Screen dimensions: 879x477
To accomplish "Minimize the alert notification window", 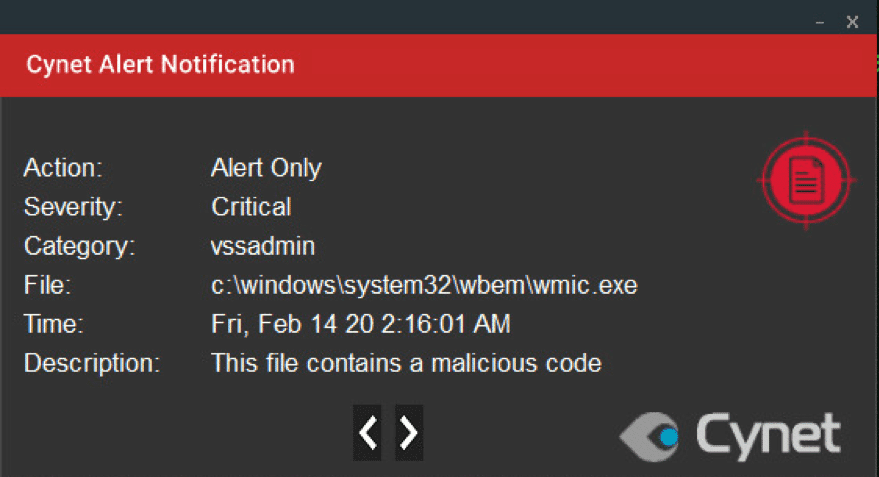I will (820, 22).
